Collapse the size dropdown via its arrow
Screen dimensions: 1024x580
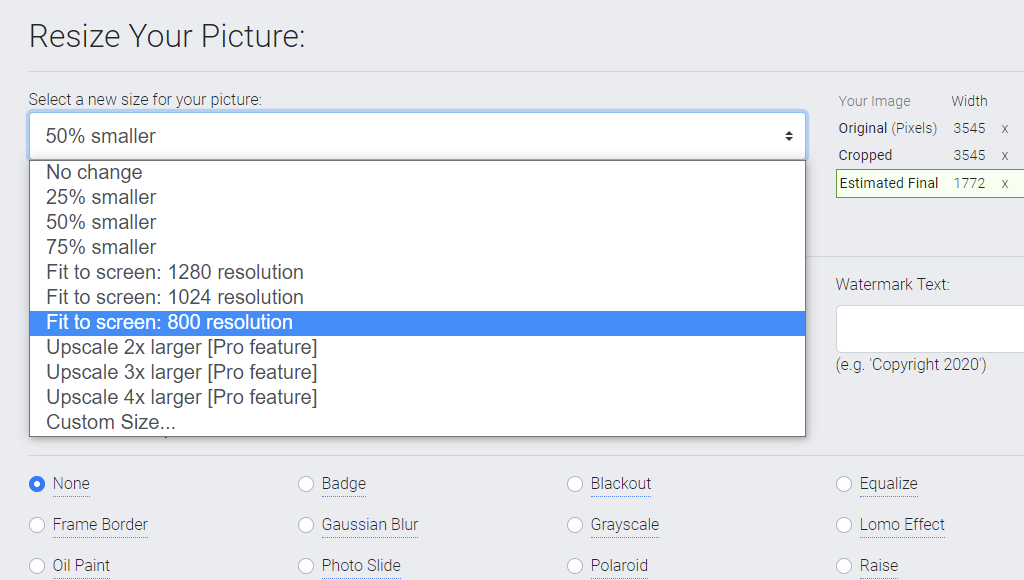789,136
